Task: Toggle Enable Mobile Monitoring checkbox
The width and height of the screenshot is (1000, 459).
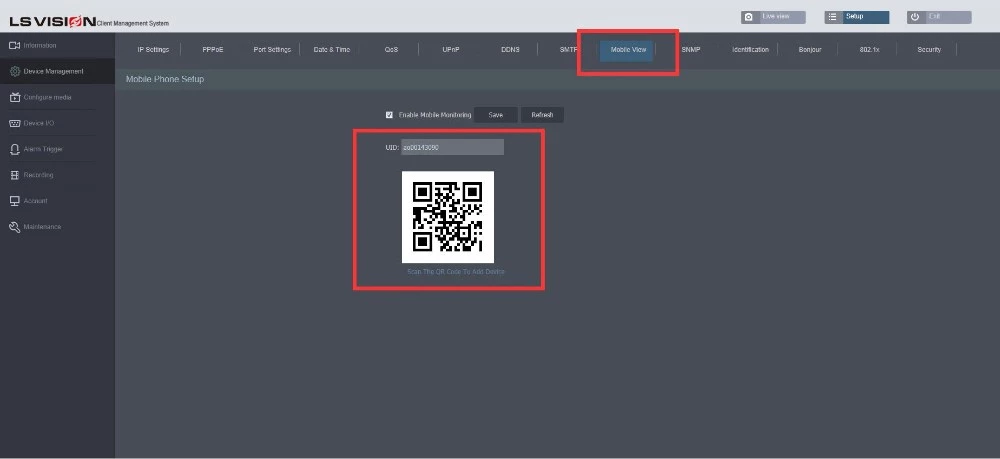Action: 389,115
